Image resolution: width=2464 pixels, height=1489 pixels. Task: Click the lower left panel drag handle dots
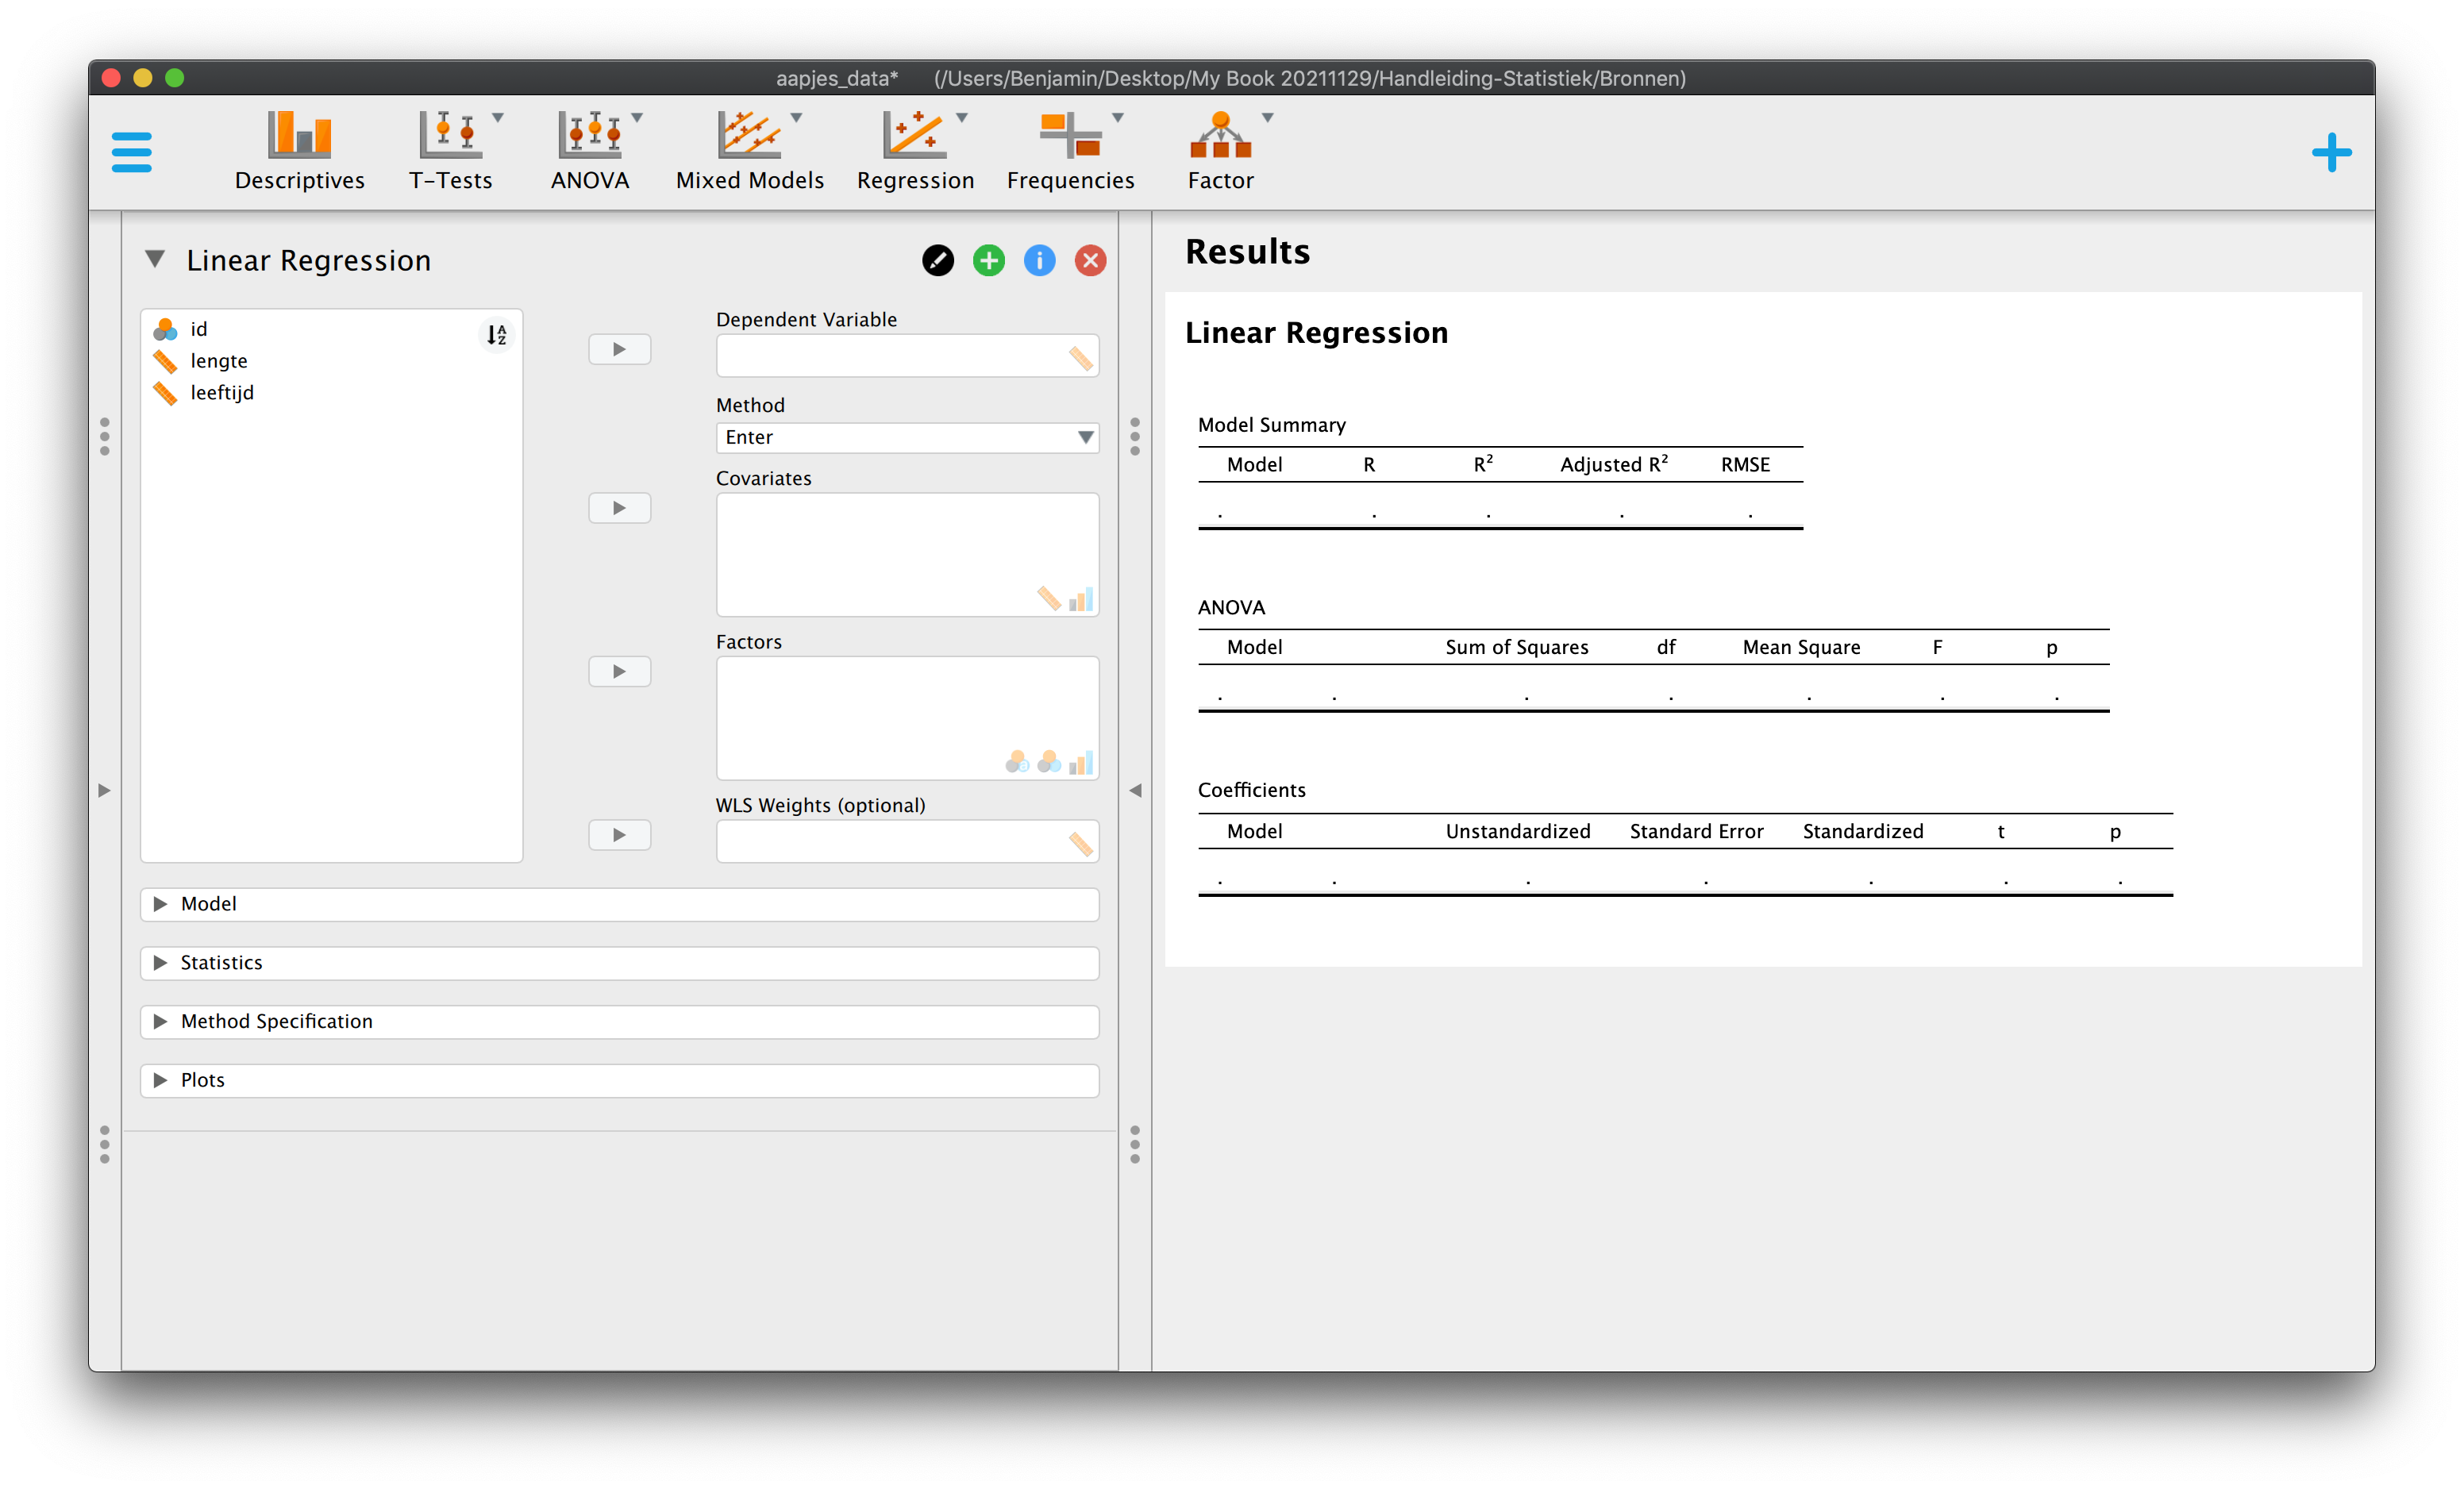104,1145
